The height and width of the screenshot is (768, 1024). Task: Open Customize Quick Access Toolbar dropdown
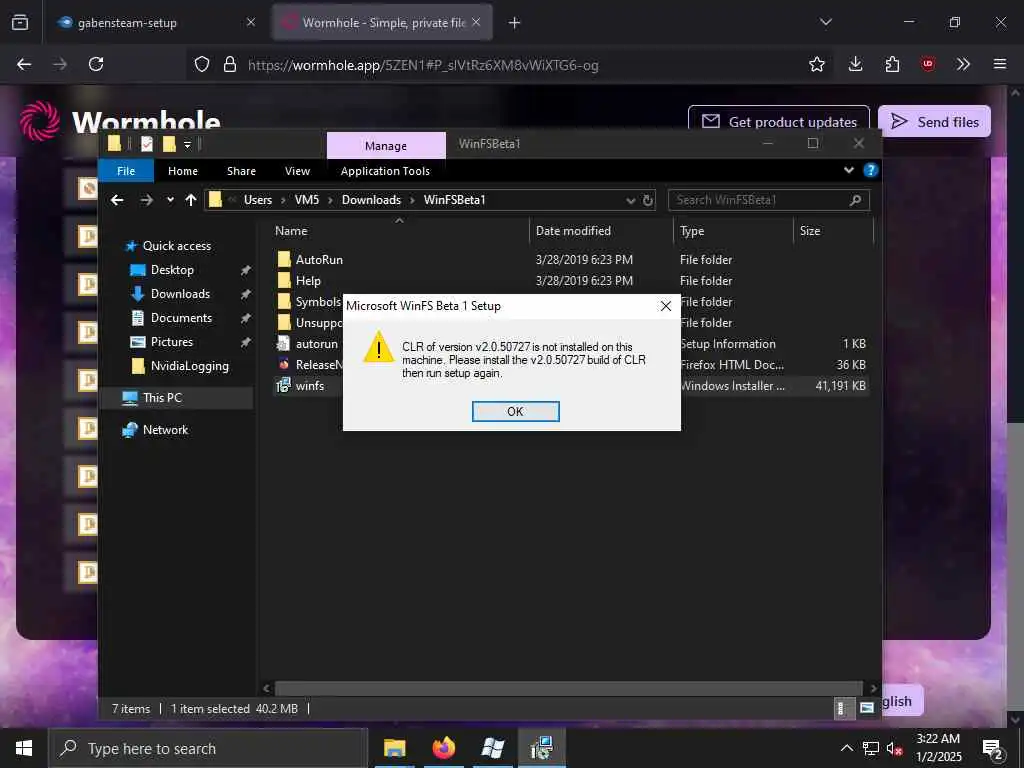point(187,144)
